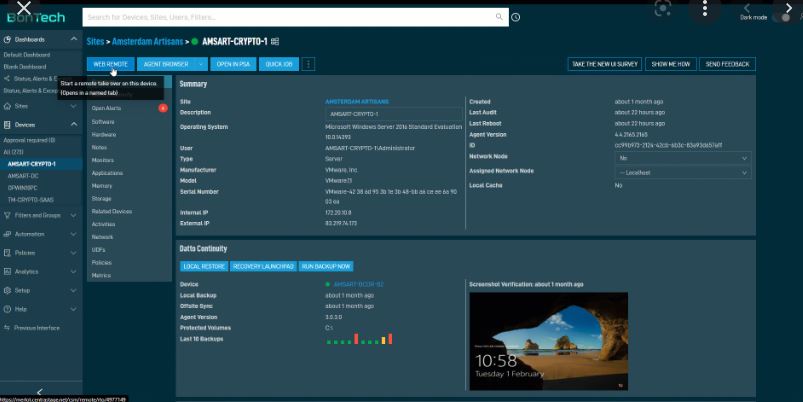This screenshot has height=402, width=803.
Task: Select Blank Dashboard in sidebar
Action: 25,67
